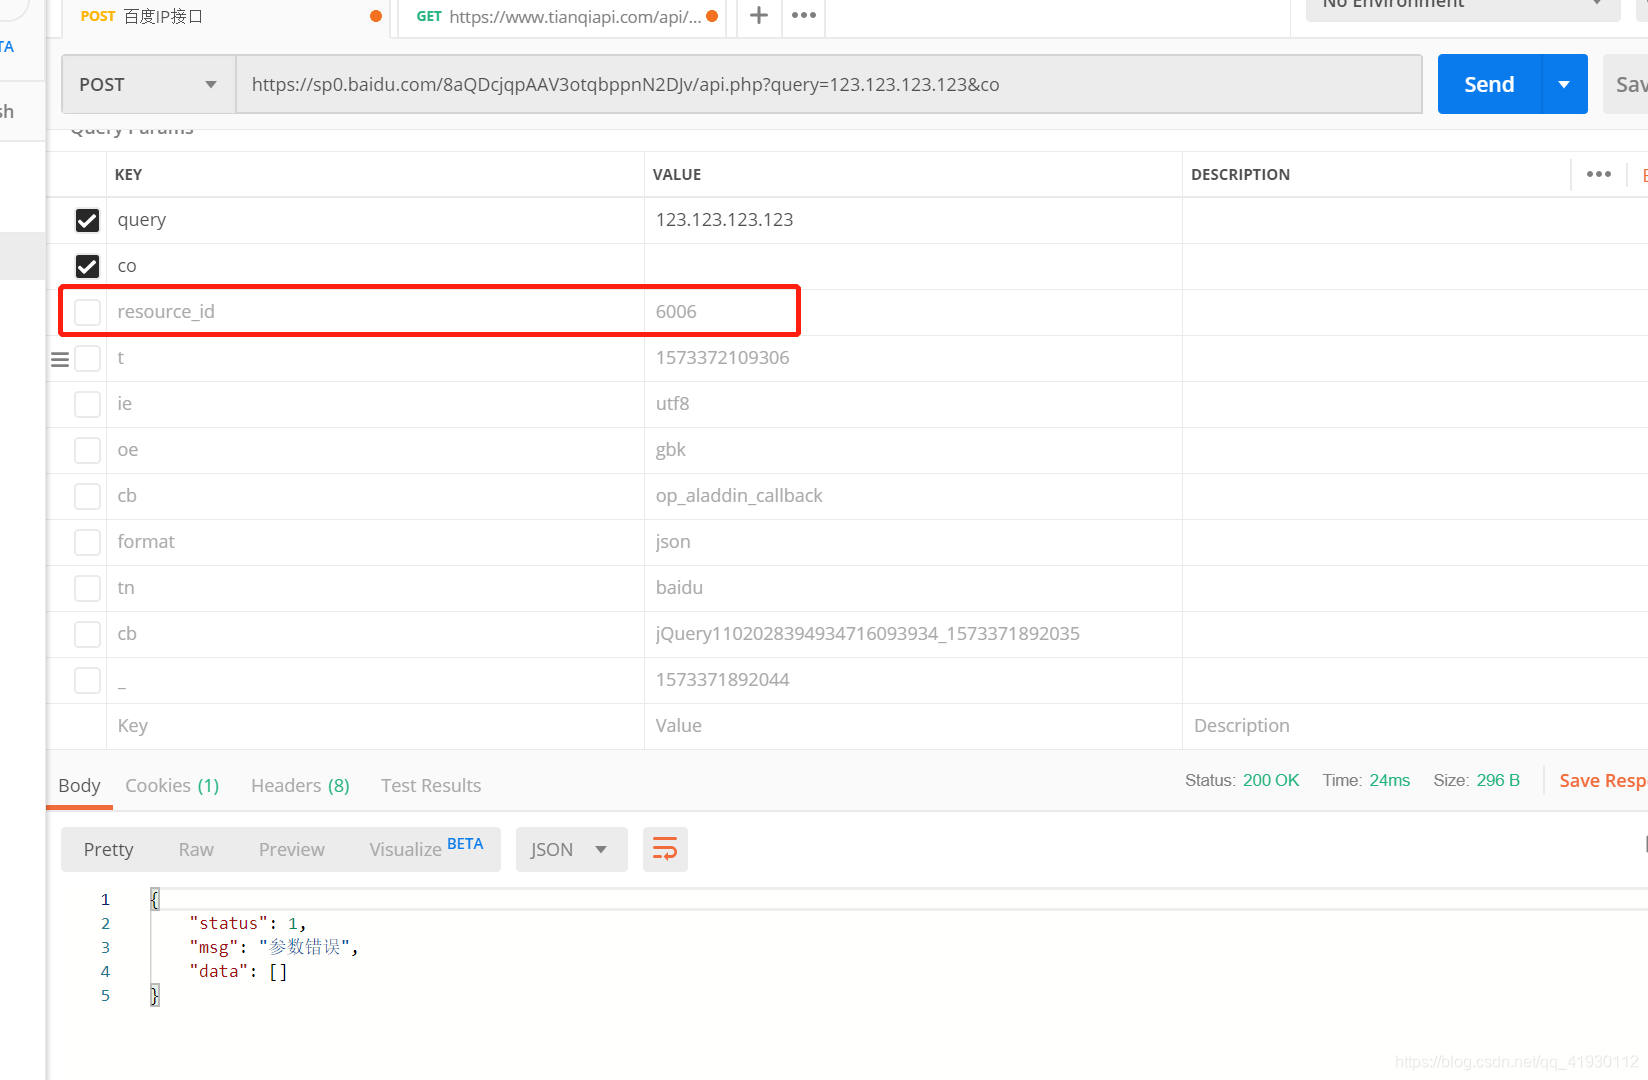Uncheck the co parameter checkbox
1648x1080 pixels.
pos(87,266)
